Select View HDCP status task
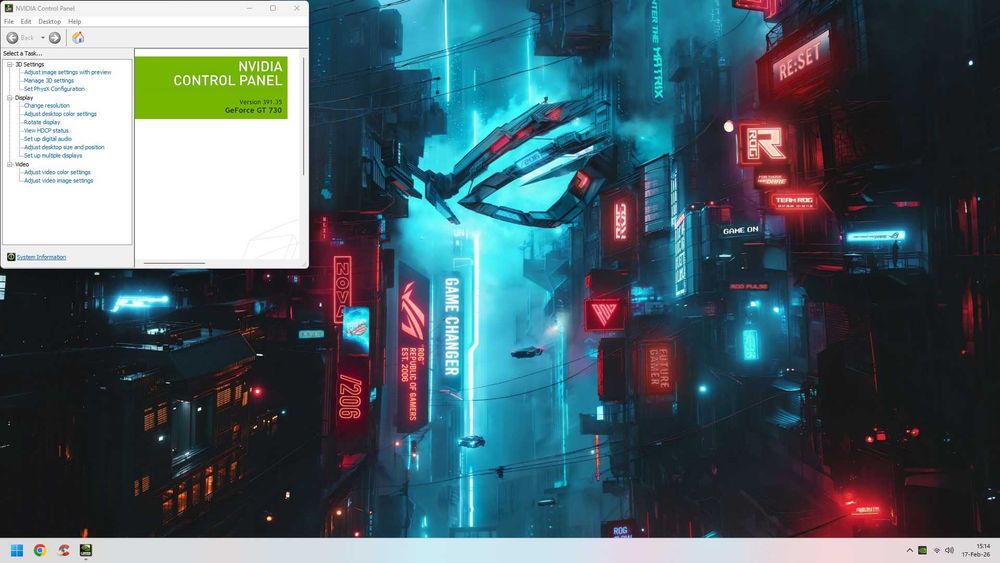This screenshot has height=563, width=1000. [x=46, y=131]
